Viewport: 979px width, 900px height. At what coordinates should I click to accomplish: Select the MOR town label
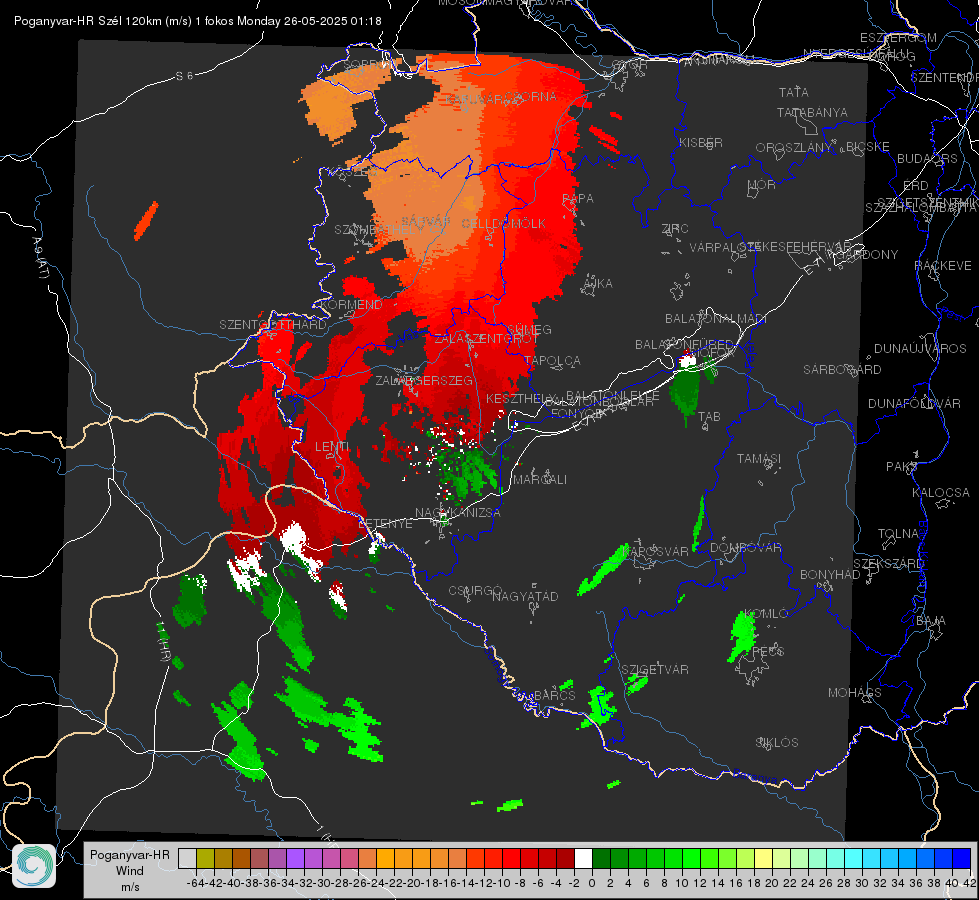[x=762, y=184]
